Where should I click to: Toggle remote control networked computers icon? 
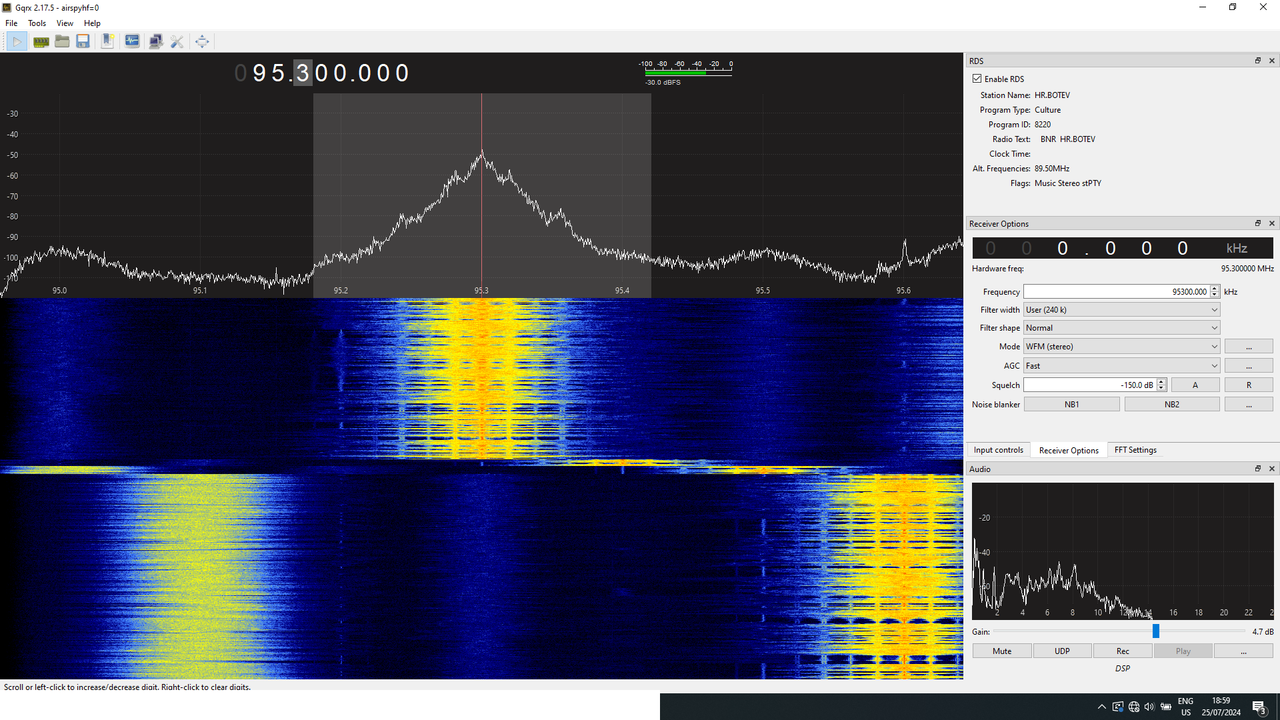click(155, 41)
